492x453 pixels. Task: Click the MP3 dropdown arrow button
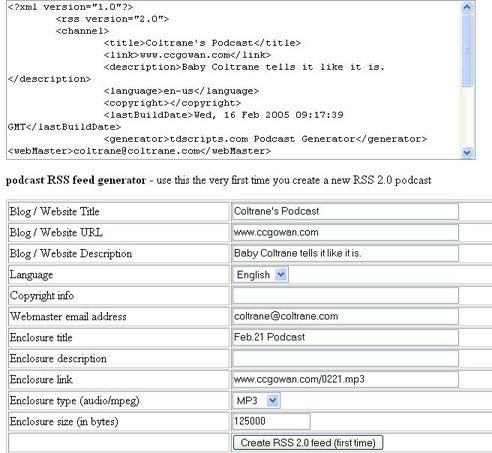tap(273, 400)
